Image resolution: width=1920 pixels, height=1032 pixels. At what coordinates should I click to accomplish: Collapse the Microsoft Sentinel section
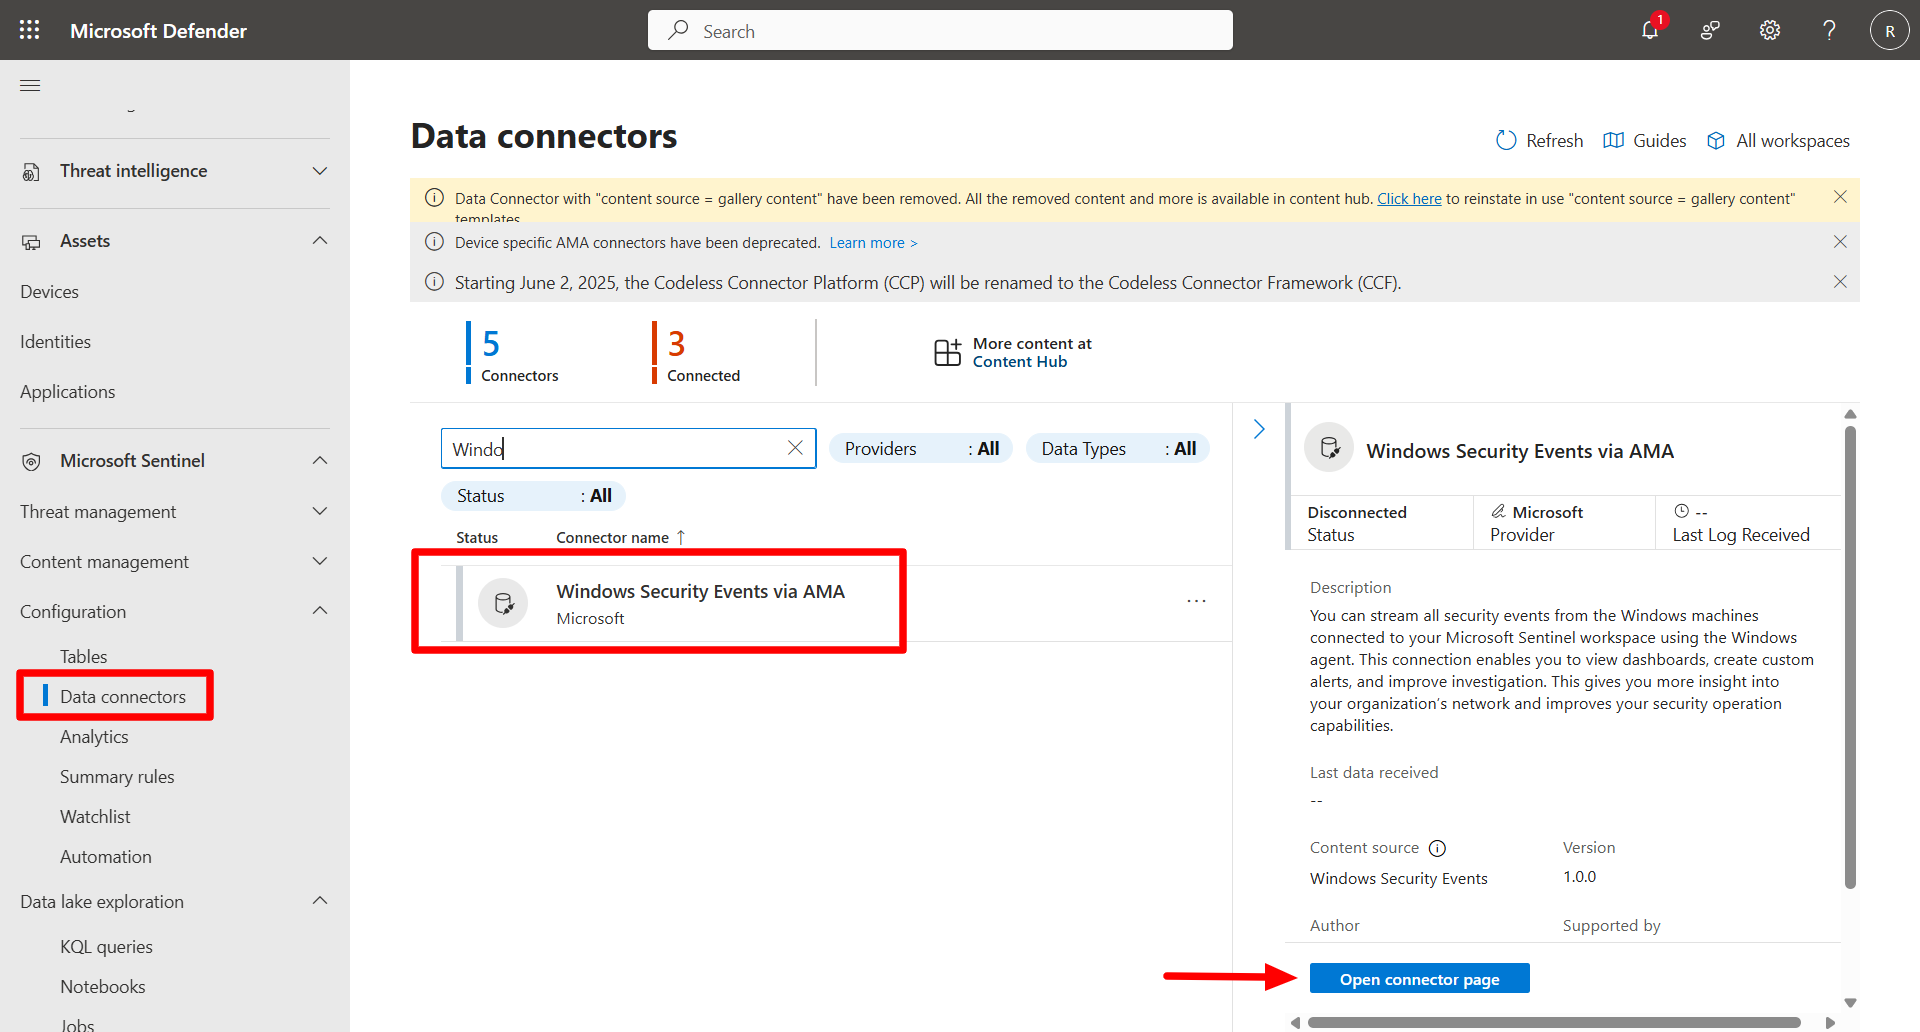(320, 461)
